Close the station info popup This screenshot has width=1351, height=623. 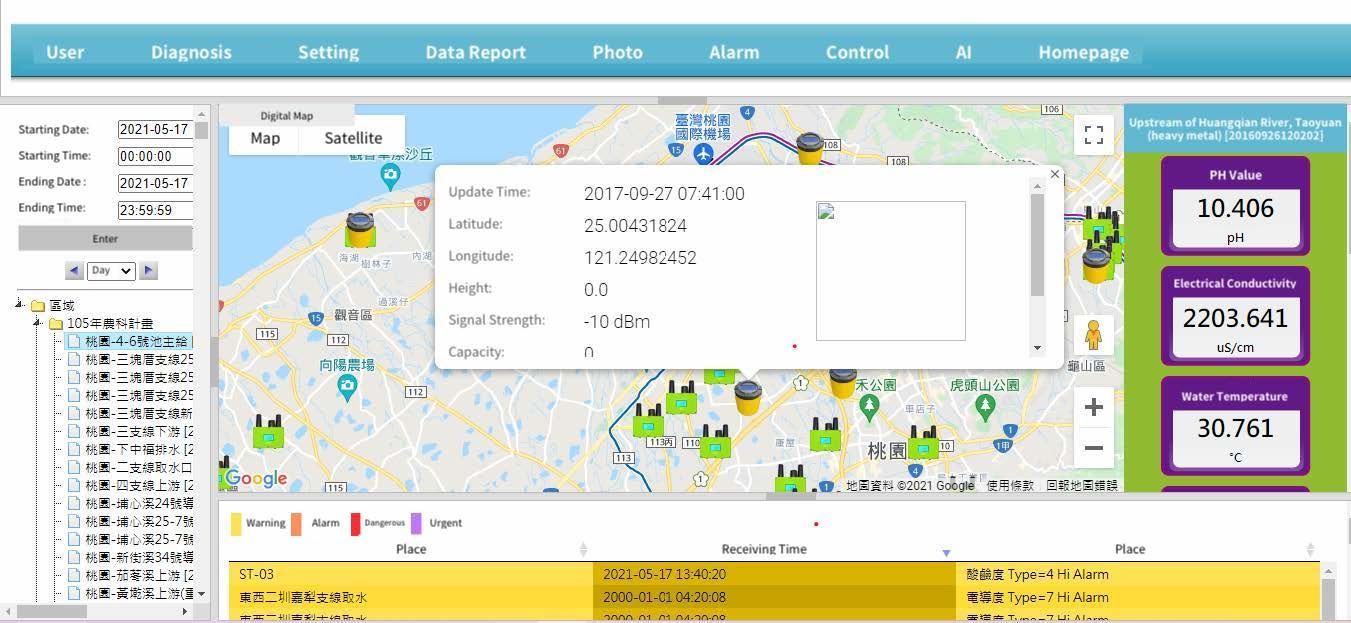coord(1054,175)
